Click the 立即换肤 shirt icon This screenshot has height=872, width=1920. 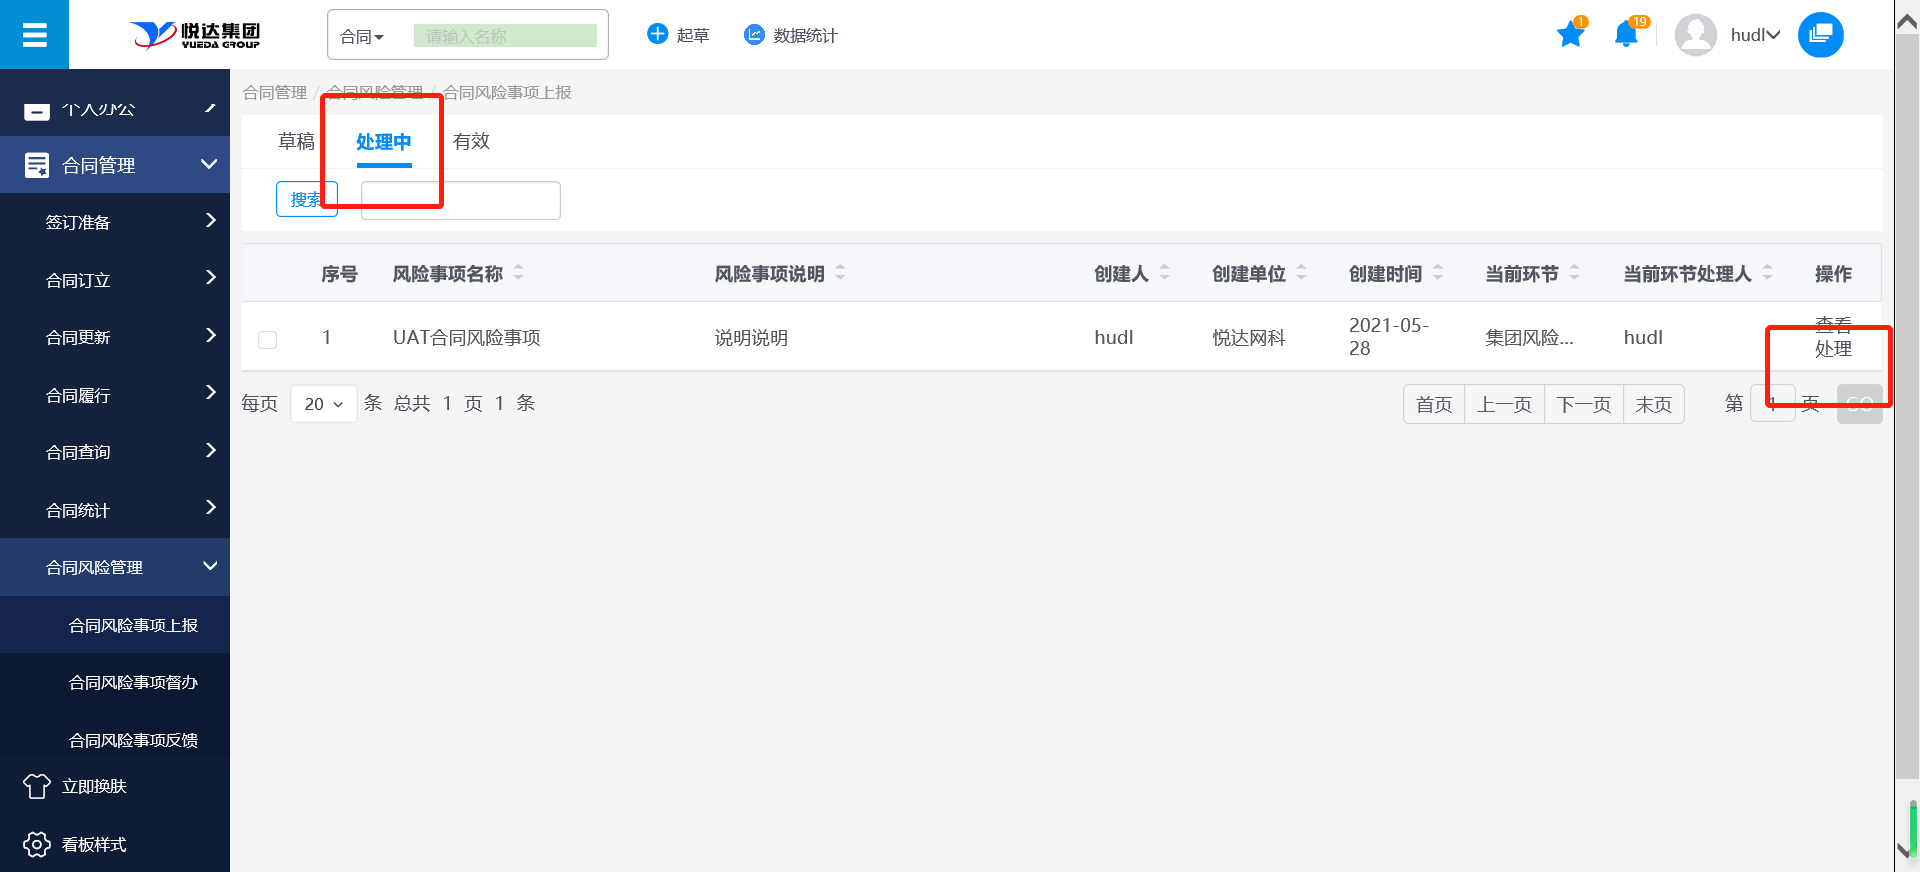pos(37,787)
